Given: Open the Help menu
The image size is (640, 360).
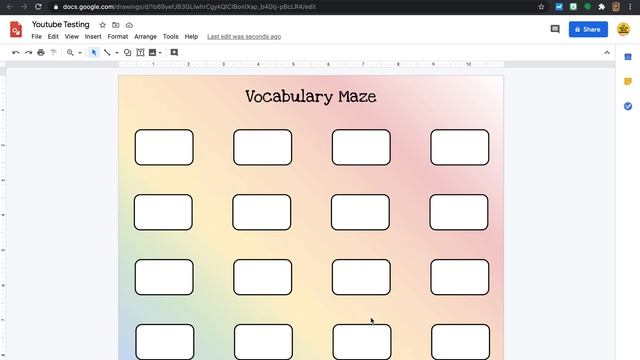Looking at the screenshot, I should pyautogui.click(x=191, y=37).
